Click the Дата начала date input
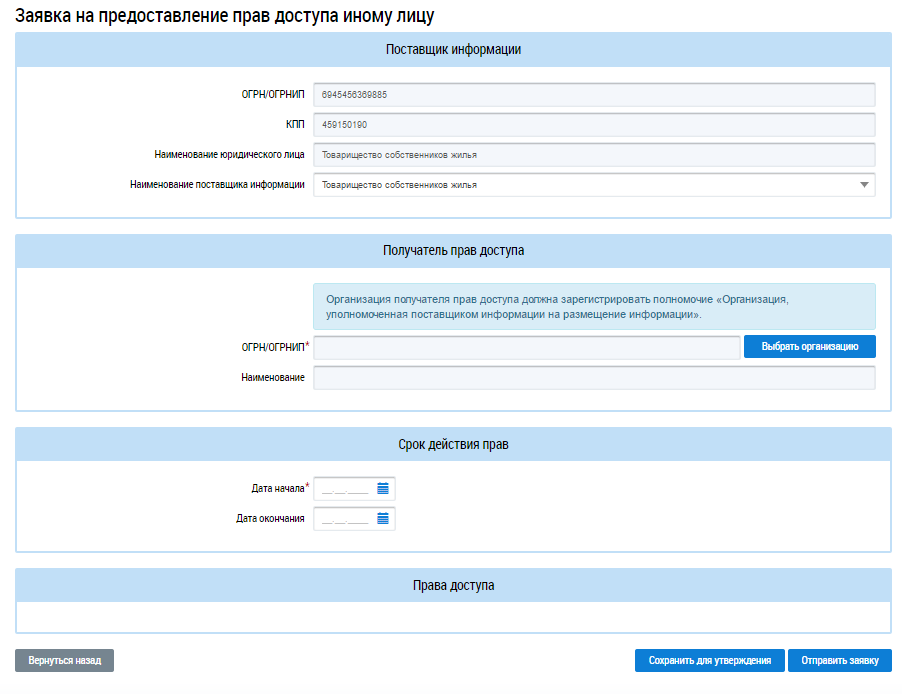The height and width of the screenshot is (694, 902). tap(345, 489)
